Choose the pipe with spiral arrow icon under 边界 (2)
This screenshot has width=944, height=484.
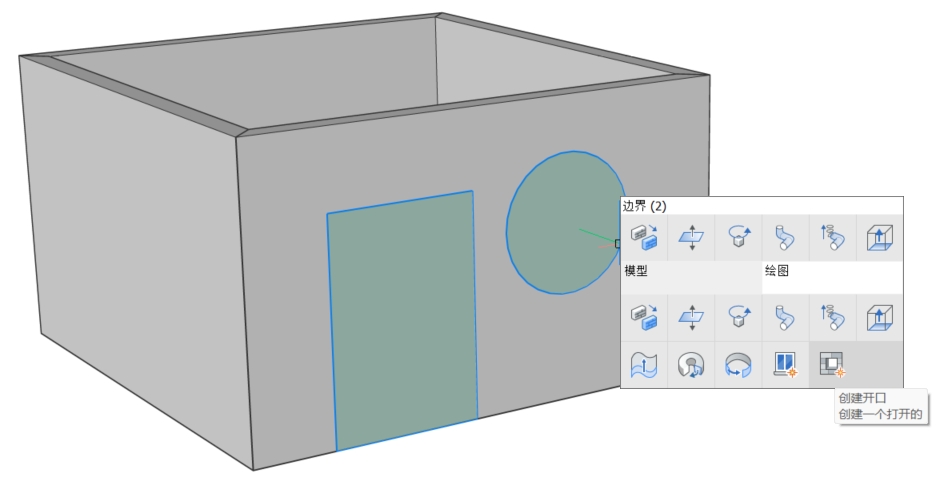pyautogui.click(x=833, y=237)
